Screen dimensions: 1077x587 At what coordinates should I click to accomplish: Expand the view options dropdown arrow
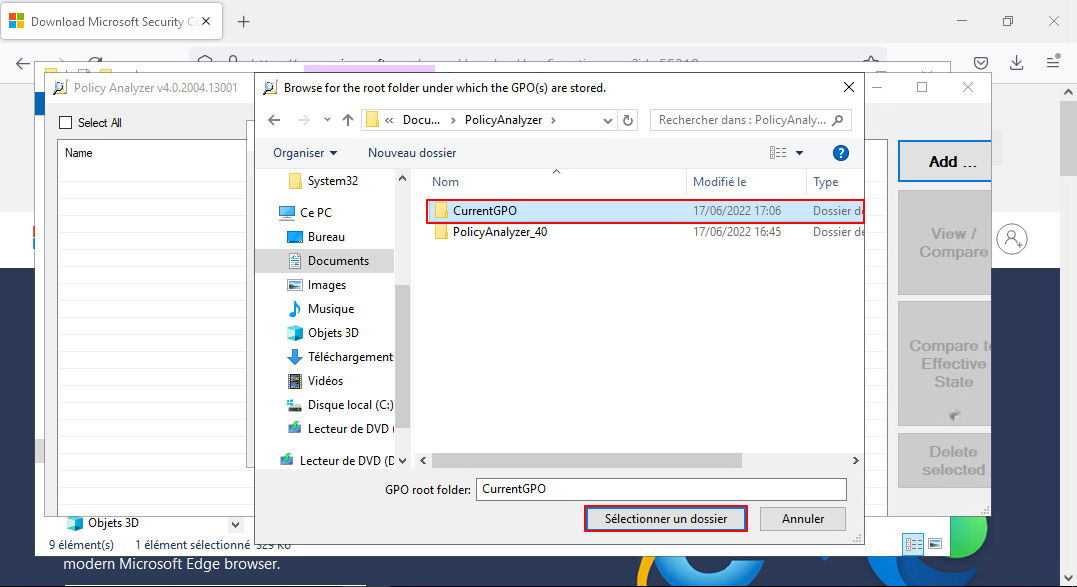pos(800,153)
